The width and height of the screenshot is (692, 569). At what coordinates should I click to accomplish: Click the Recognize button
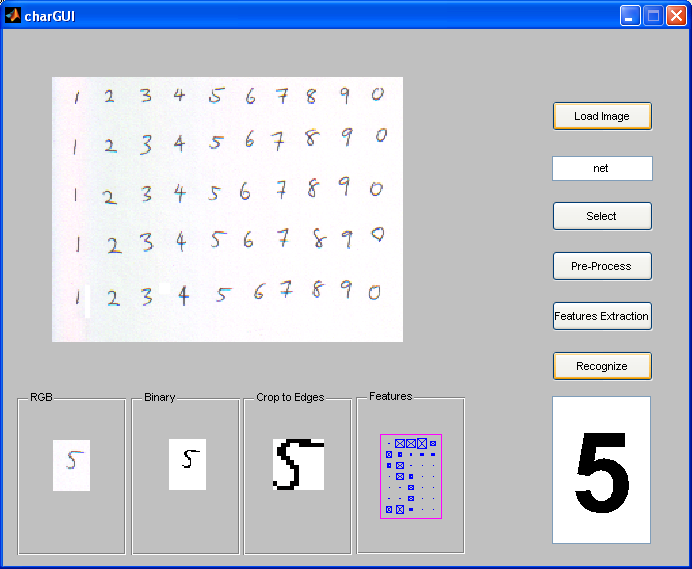point(602,366)
